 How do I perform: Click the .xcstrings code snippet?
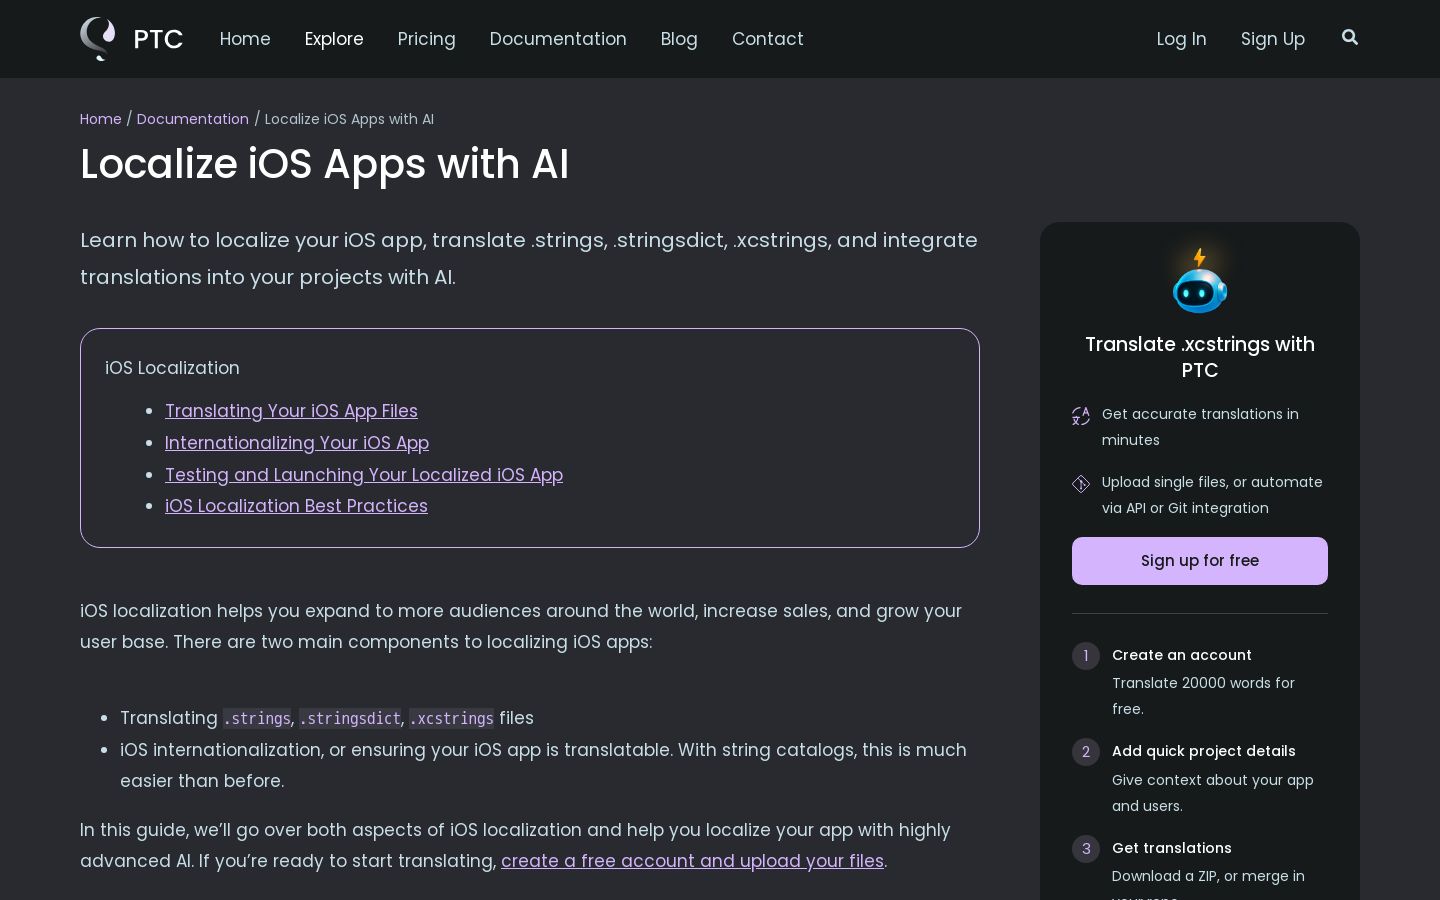452,719
